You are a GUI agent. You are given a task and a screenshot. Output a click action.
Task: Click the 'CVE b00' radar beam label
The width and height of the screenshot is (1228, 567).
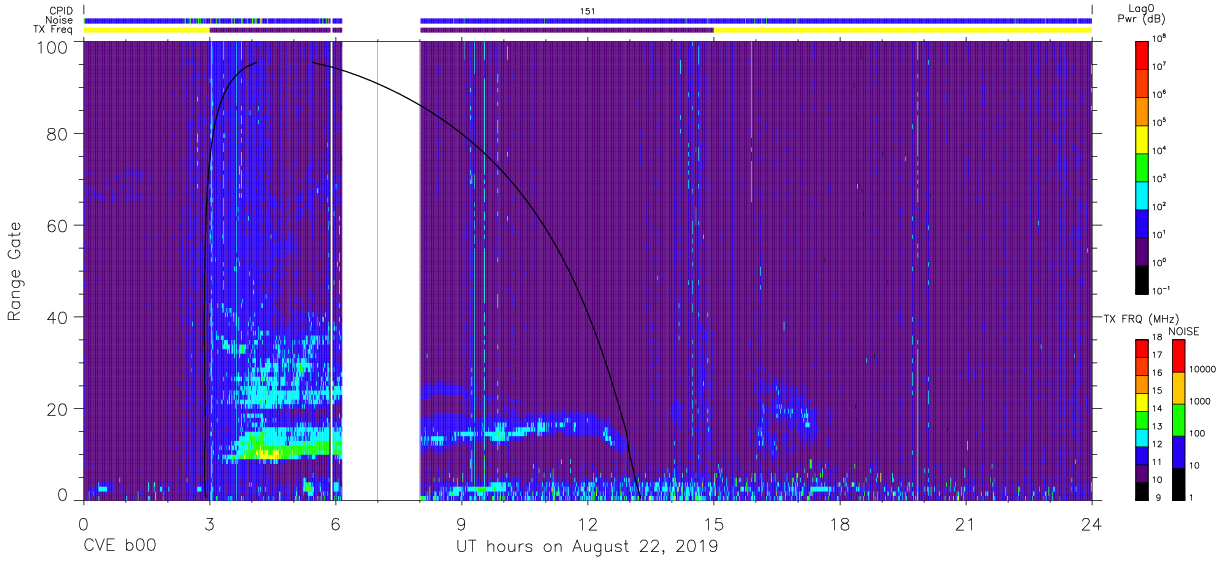click(x=119, y=547)
